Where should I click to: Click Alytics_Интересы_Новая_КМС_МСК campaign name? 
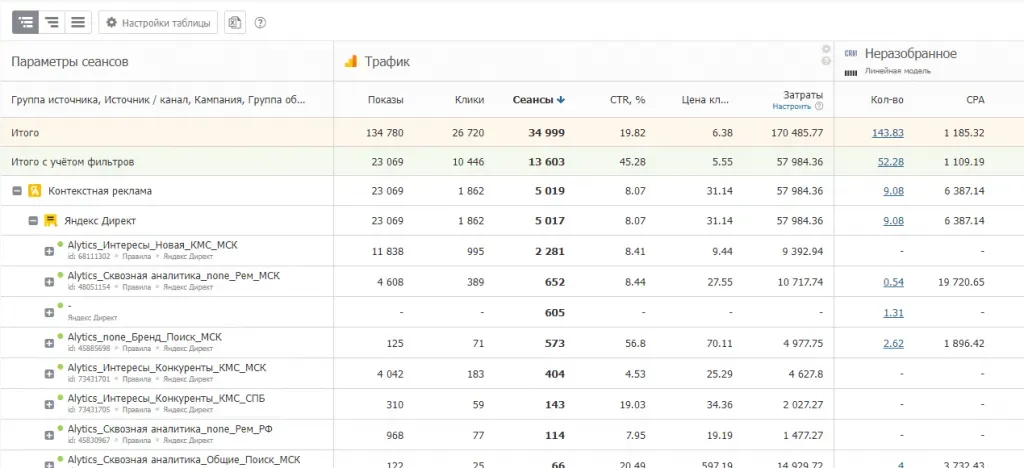coord(153,245)
